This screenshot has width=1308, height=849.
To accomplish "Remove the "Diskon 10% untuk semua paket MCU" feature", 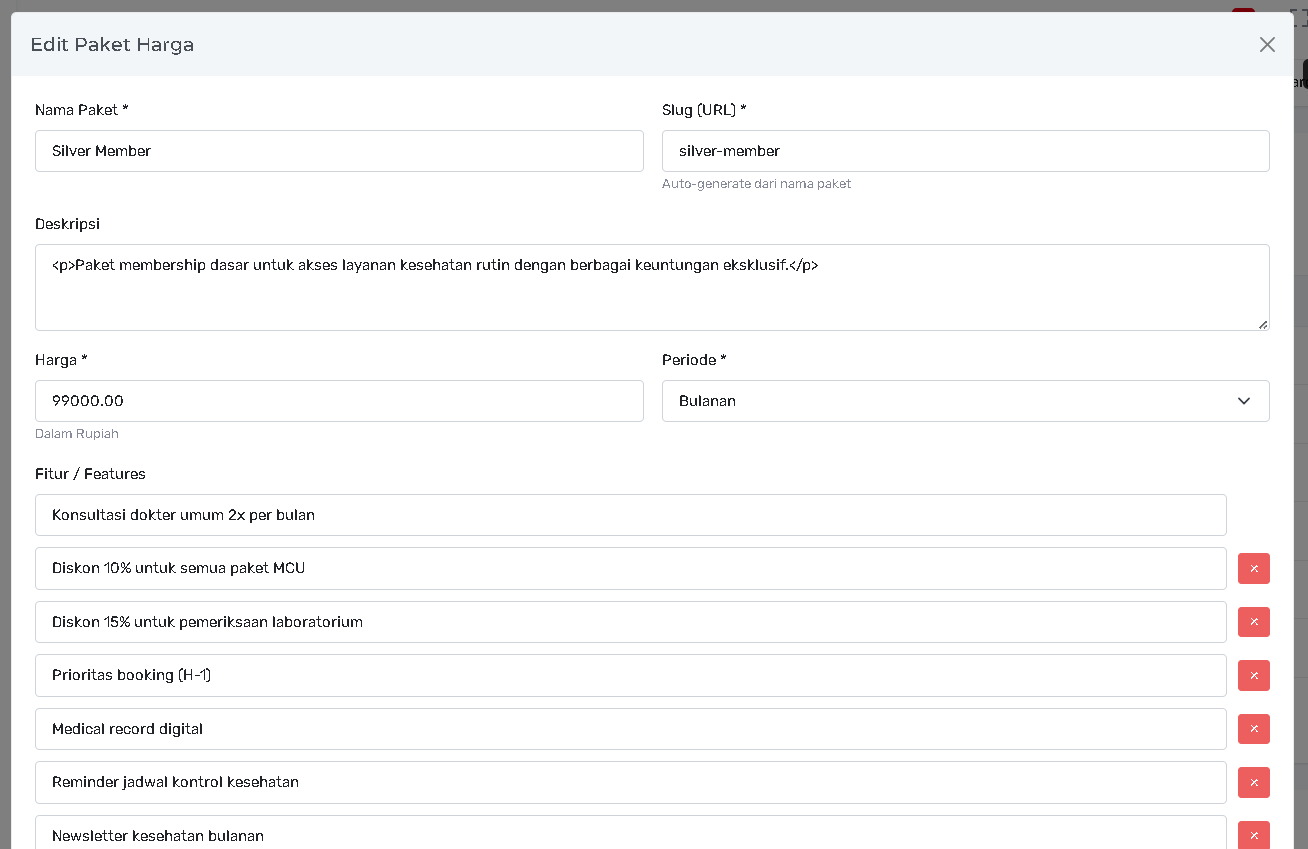I will 1253,569.
